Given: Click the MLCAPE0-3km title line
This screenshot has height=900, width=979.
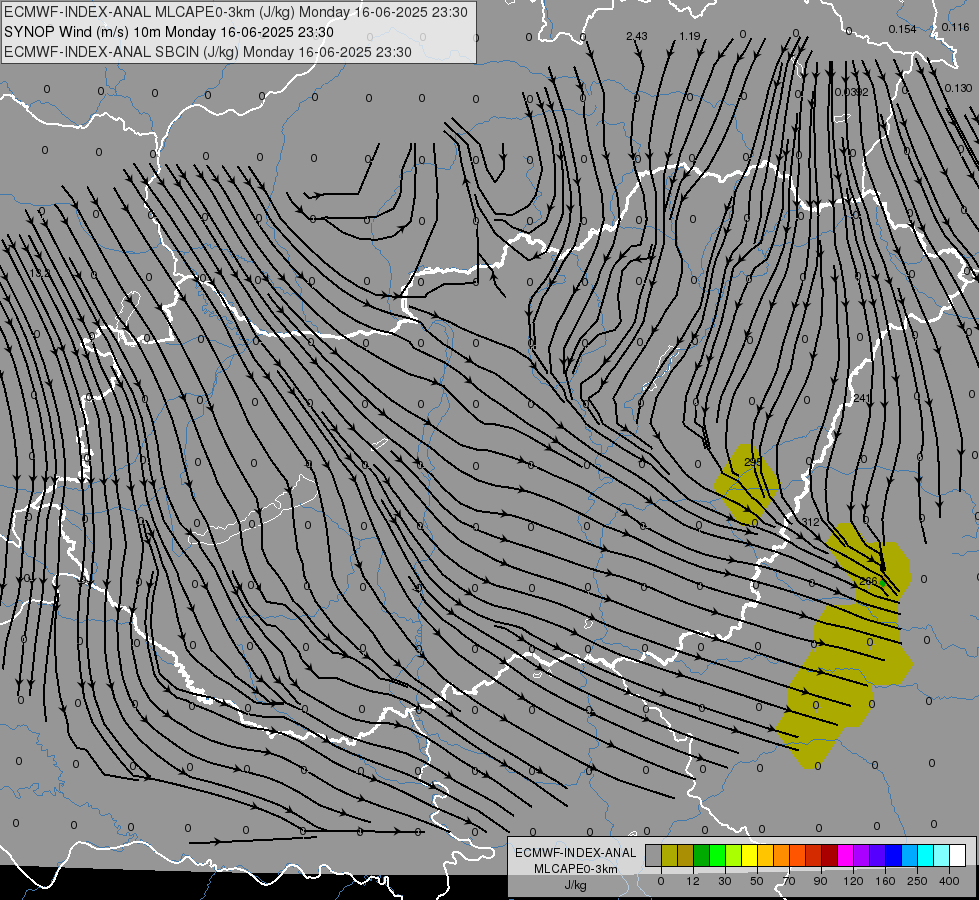Looking at the screenshot, I should click(x=235, y=12).
